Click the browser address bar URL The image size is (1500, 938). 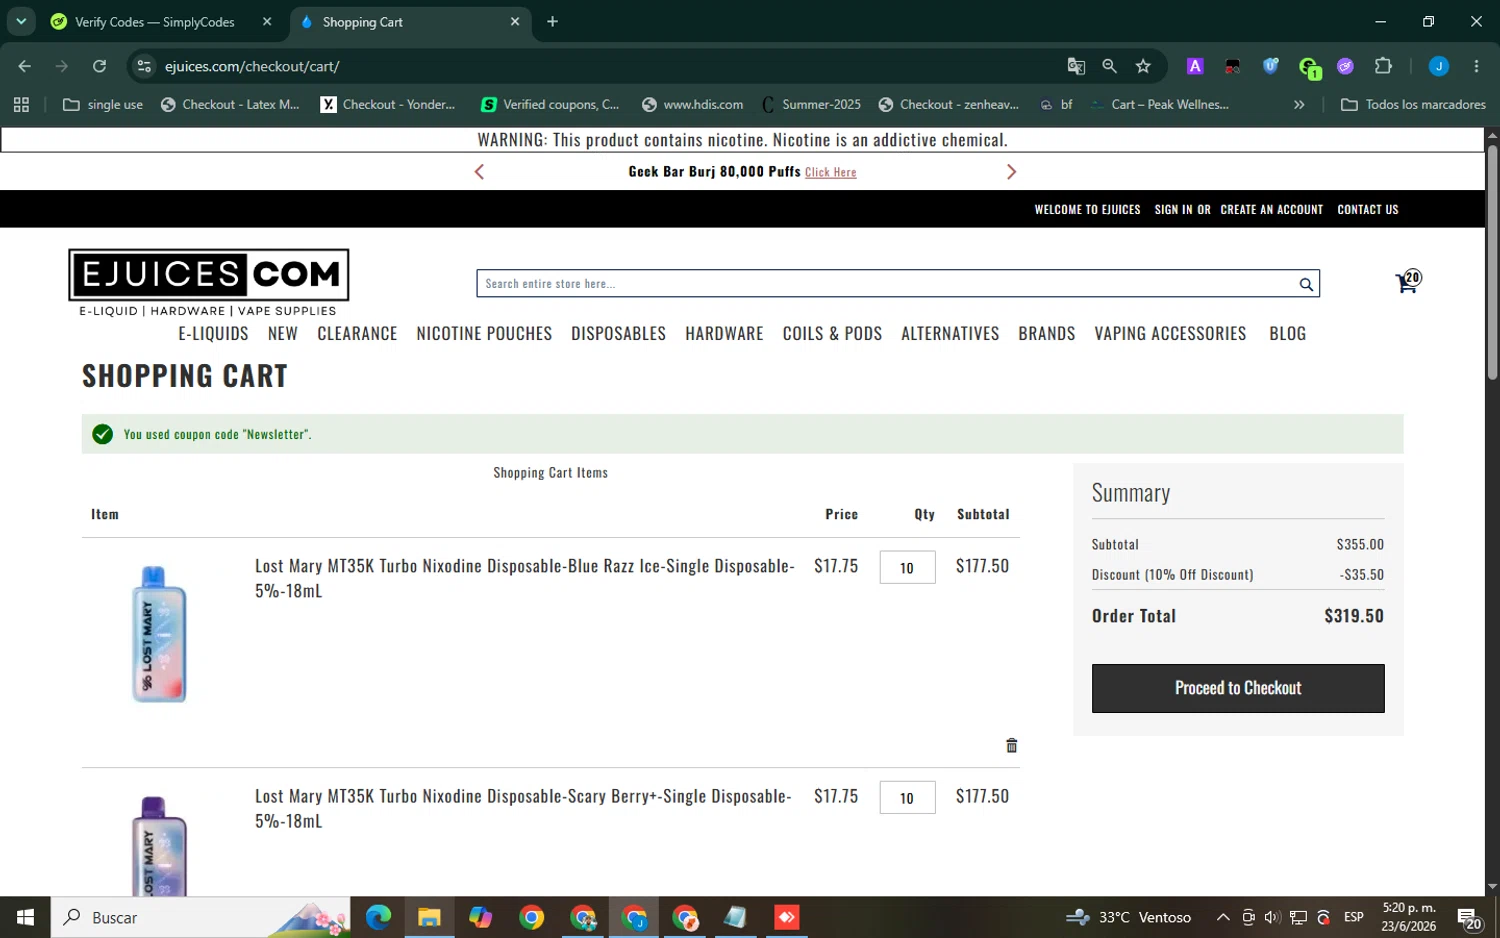click(252, 66)
